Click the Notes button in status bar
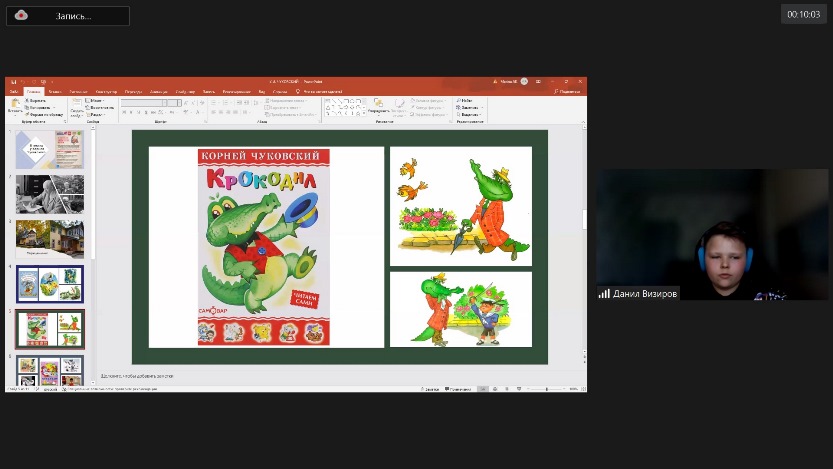The width and height of the screenshot is (833, 469). pos(431,388)
